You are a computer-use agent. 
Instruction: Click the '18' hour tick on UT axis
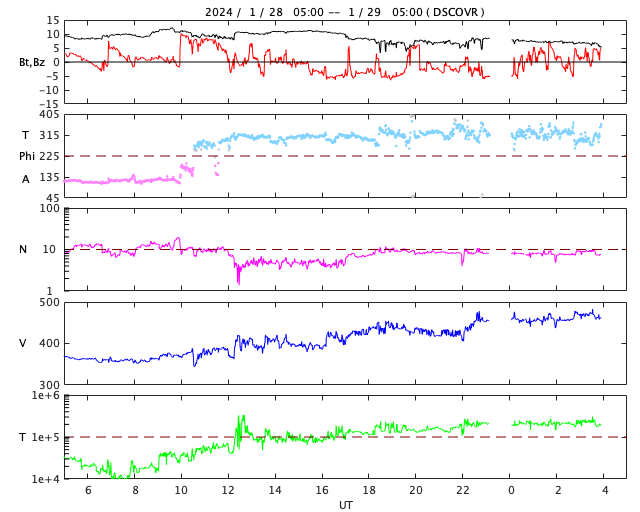click(x=369, y=490)
